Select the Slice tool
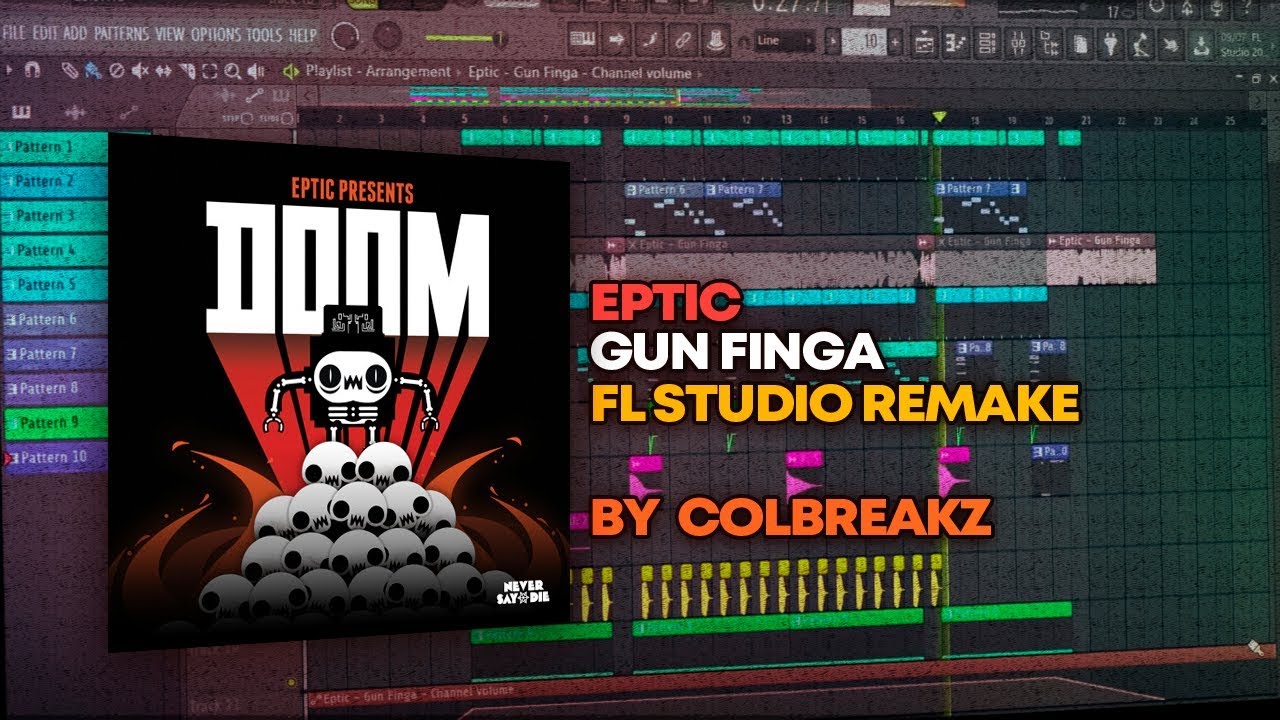Screen dimensions: 1280x720 point(187,70)
